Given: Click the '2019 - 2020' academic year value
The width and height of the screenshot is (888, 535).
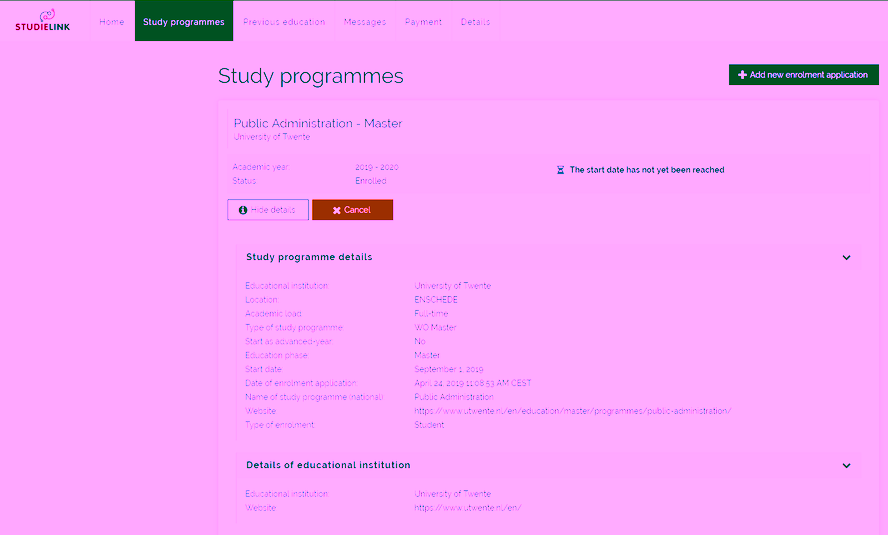Looking at the screenshot, I should pyautogui.click(x=377, y=167).
